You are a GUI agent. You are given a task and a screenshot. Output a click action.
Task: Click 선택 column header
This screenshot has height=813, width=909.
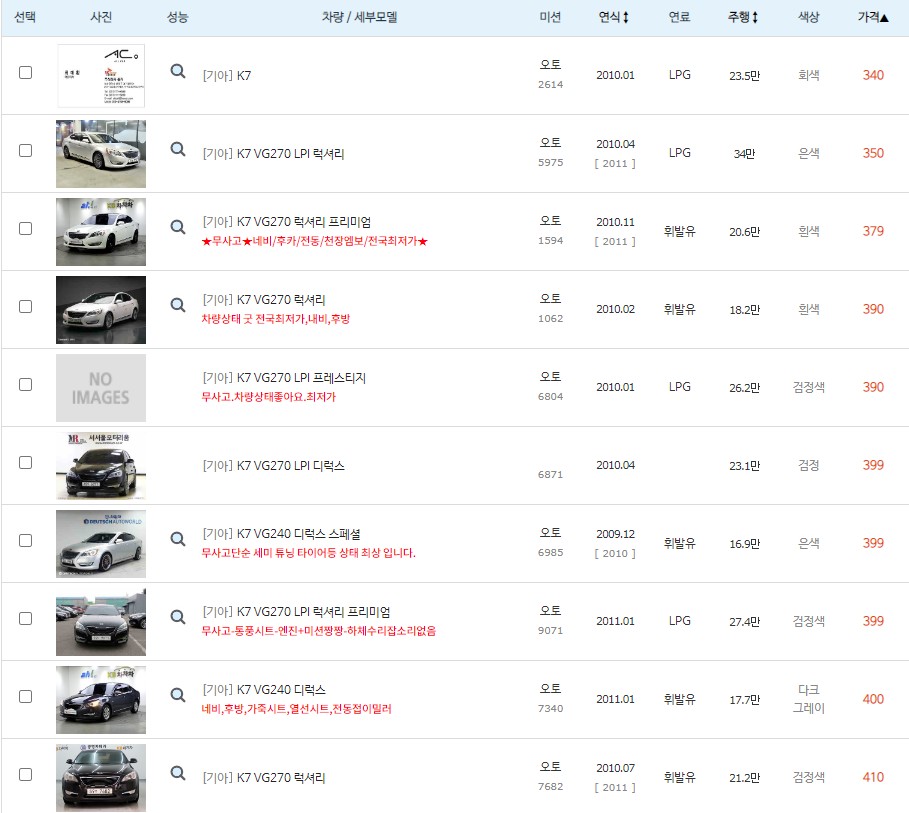(x=25, y=17)
